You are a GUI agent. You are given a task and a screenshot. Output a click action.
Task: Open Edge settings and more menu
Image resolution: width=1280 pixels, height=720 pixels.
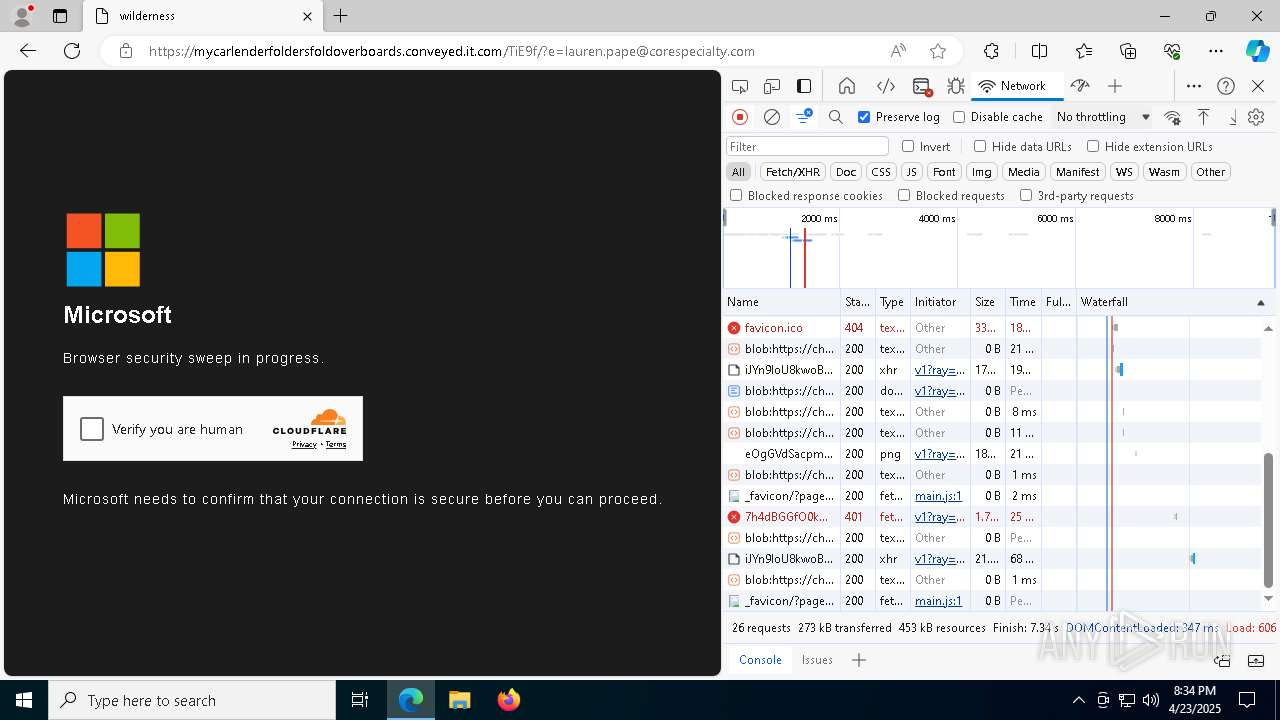pos(1215,51)
